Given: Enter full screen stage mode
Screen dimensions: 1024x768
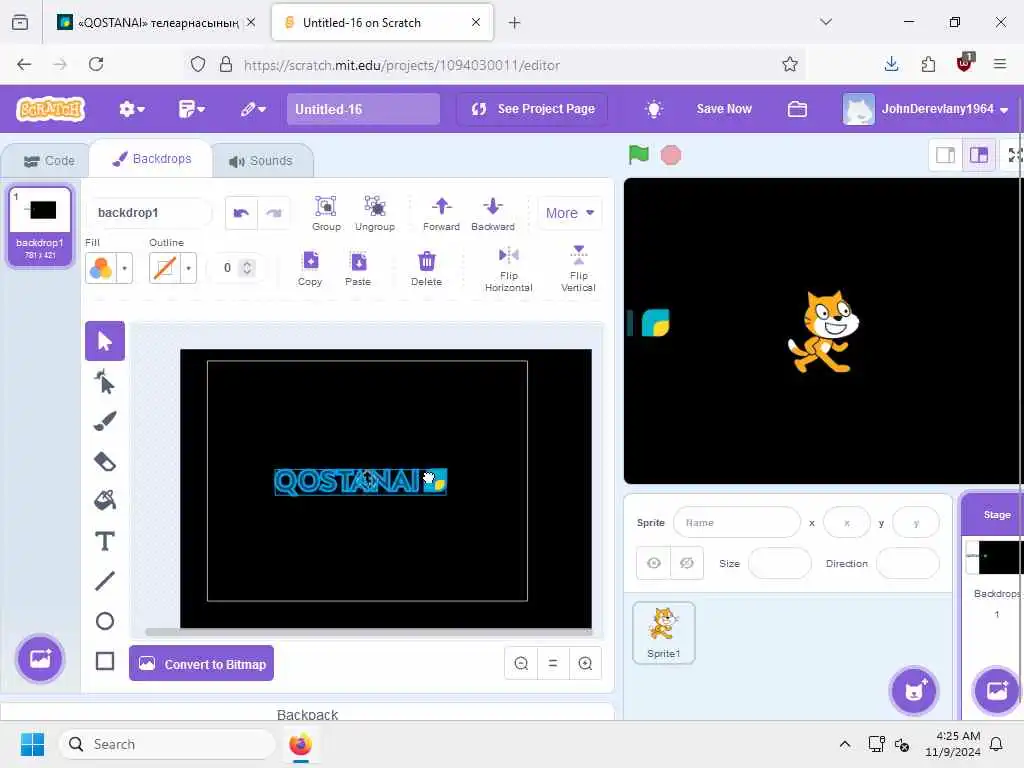Looking at the screenshot, I should coord(1014,155).
